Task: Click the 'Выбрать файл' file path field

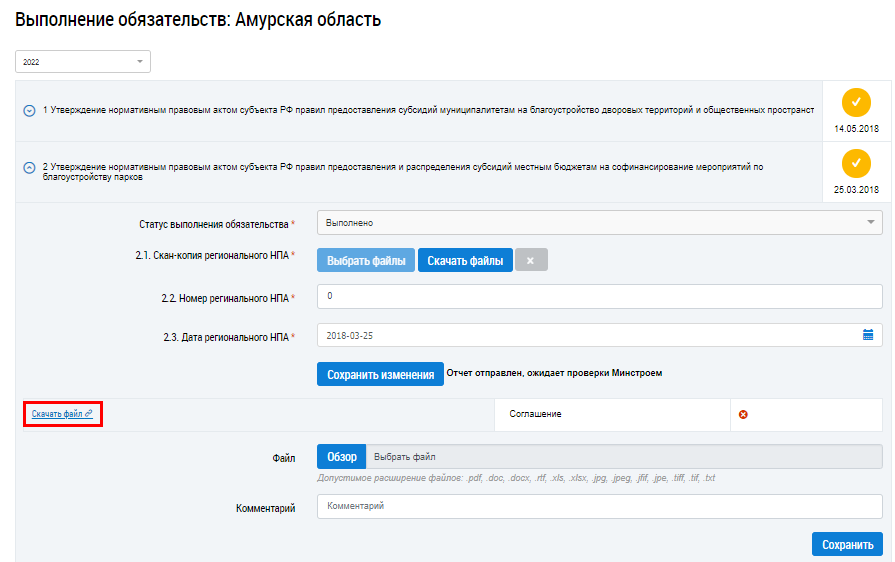Action: click(x=623, y=457)
